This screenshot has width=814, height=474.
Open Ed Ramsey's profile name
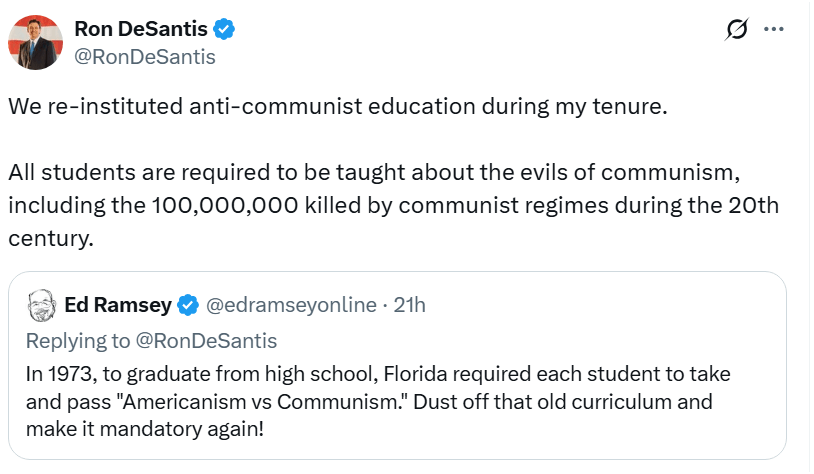118,304
